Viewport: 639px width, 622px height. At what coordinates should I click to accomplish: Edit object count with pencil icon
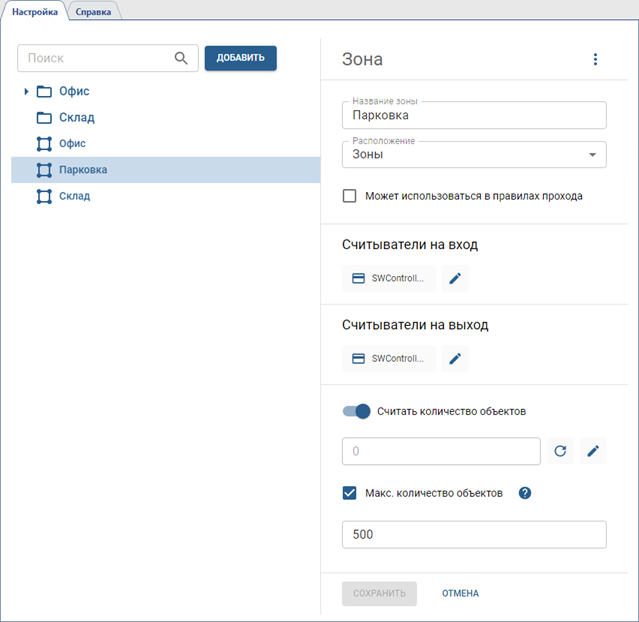click(x=593, y=451)
